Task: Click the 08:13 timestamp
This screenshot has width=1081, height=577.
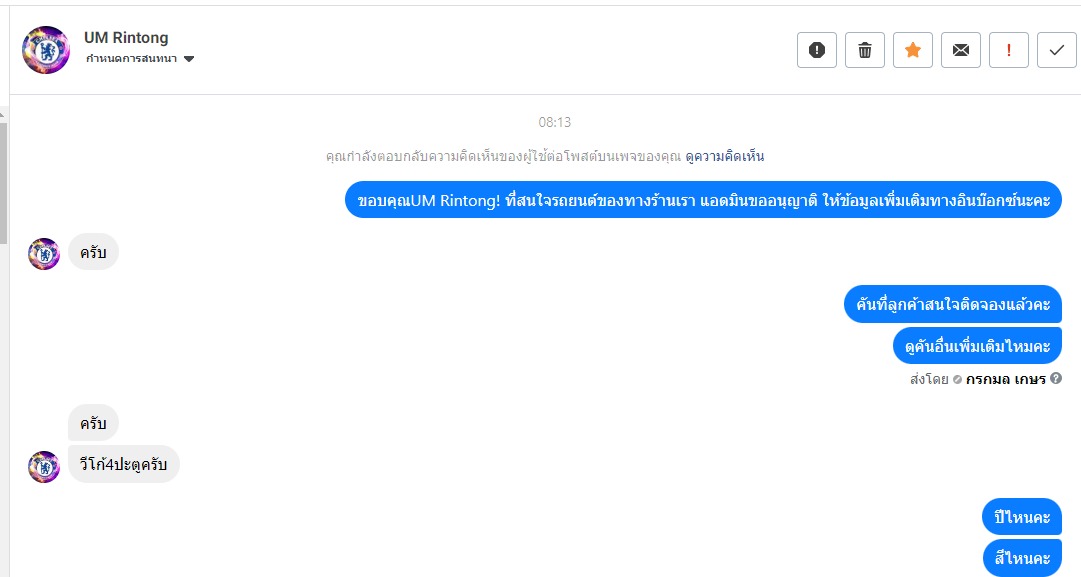Action: (x=554, y=122)
